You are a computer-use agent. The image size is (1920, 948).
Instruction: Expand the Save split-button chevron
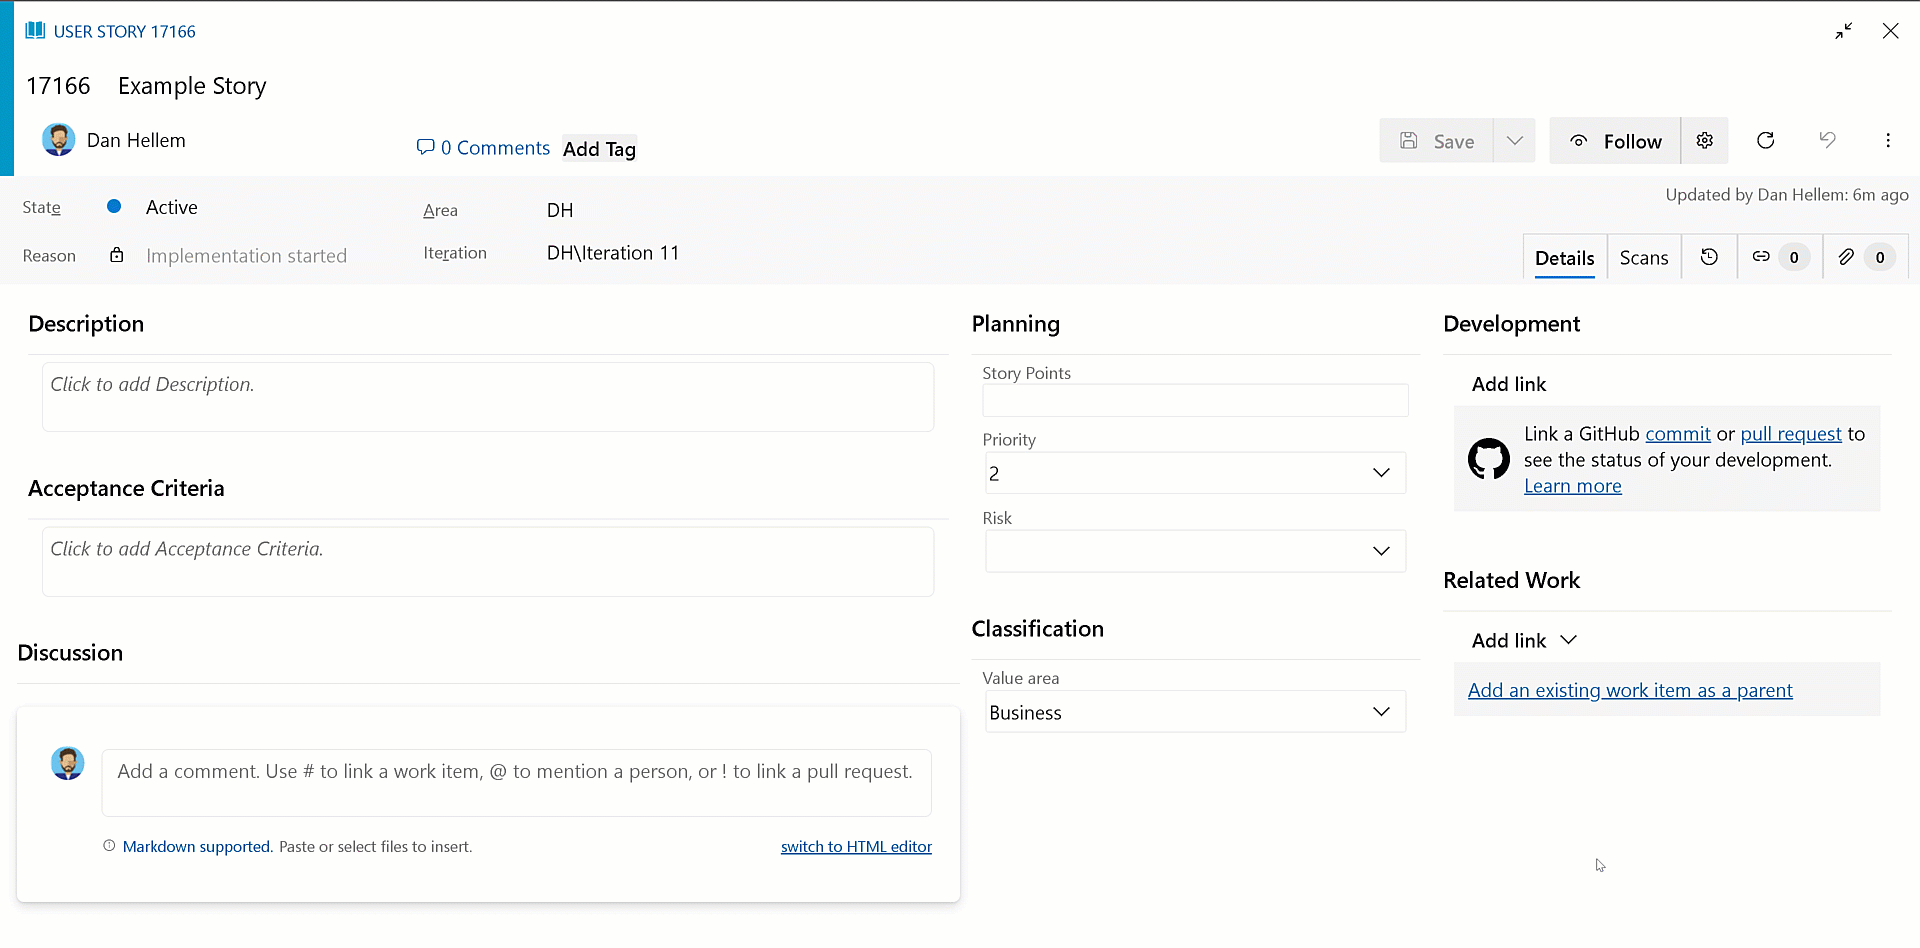pos(1514,140)
